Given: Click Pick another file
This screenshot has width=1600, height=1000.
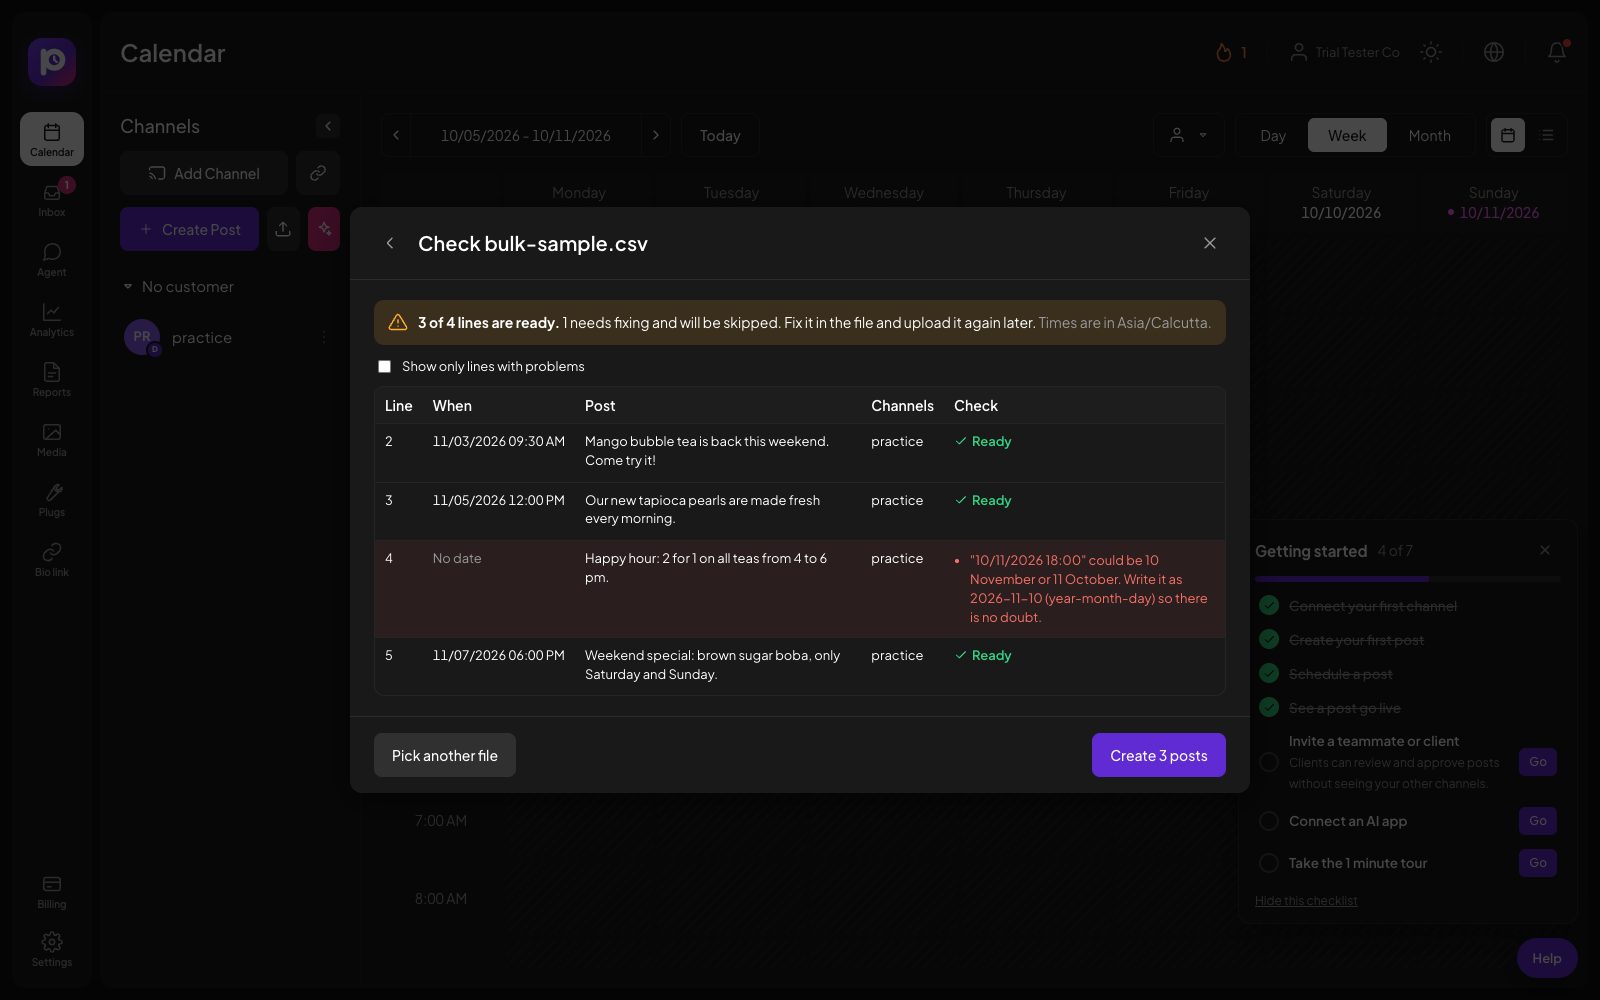Looking at the screenshot, I should 445,755.
